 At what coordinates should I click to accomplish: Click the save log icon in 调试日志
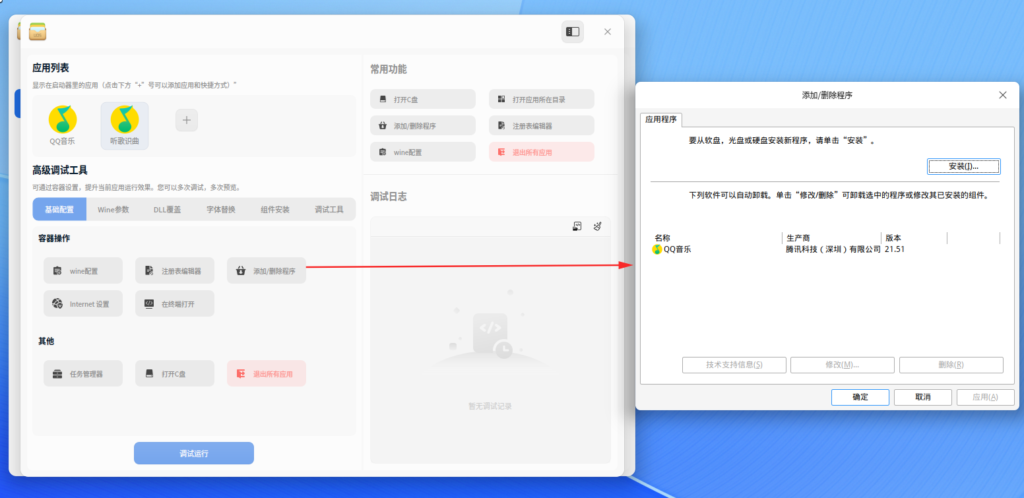pos(577,226)
